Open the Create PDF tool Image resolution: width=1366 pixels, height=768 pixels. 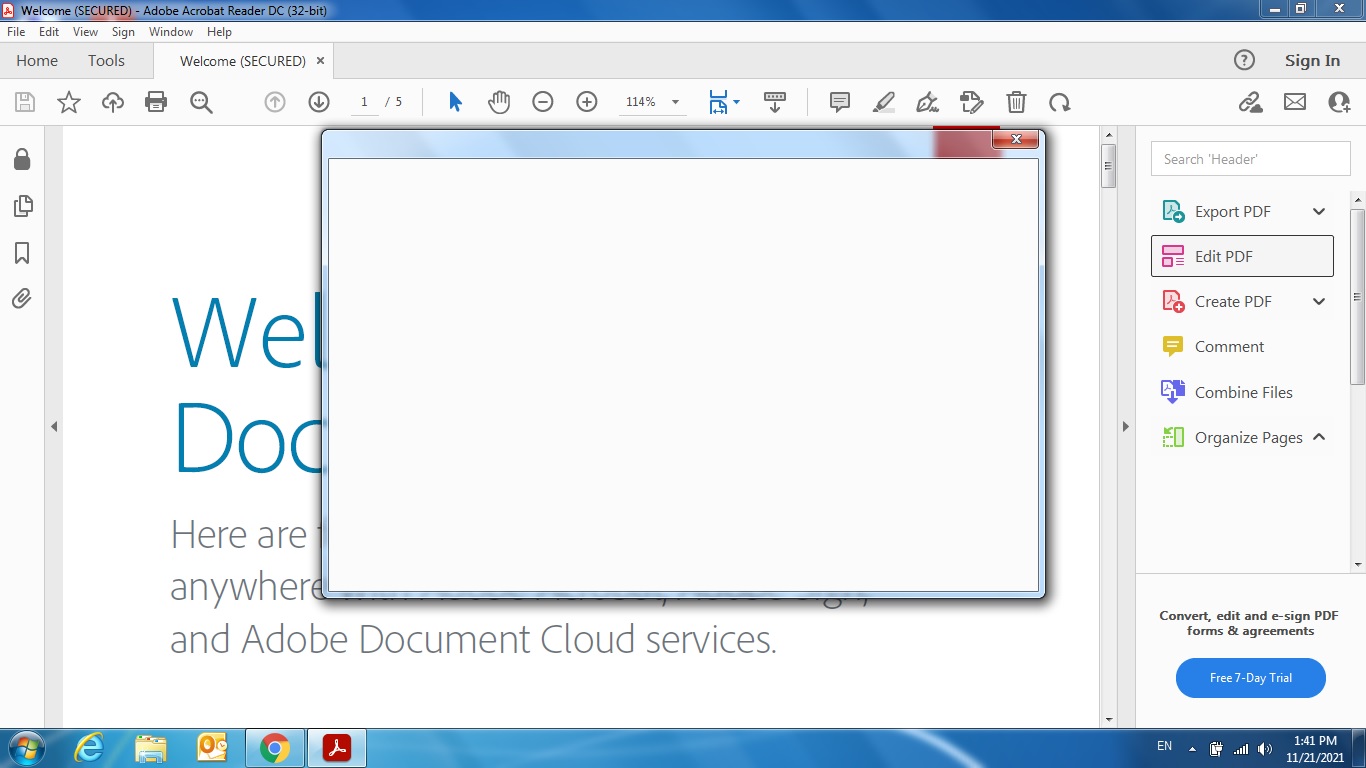1231,301
